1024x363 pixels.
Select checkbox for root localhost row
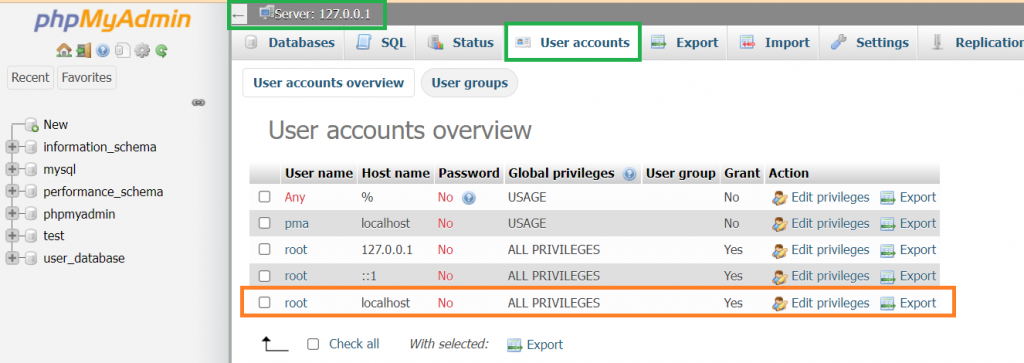point(264,303)
